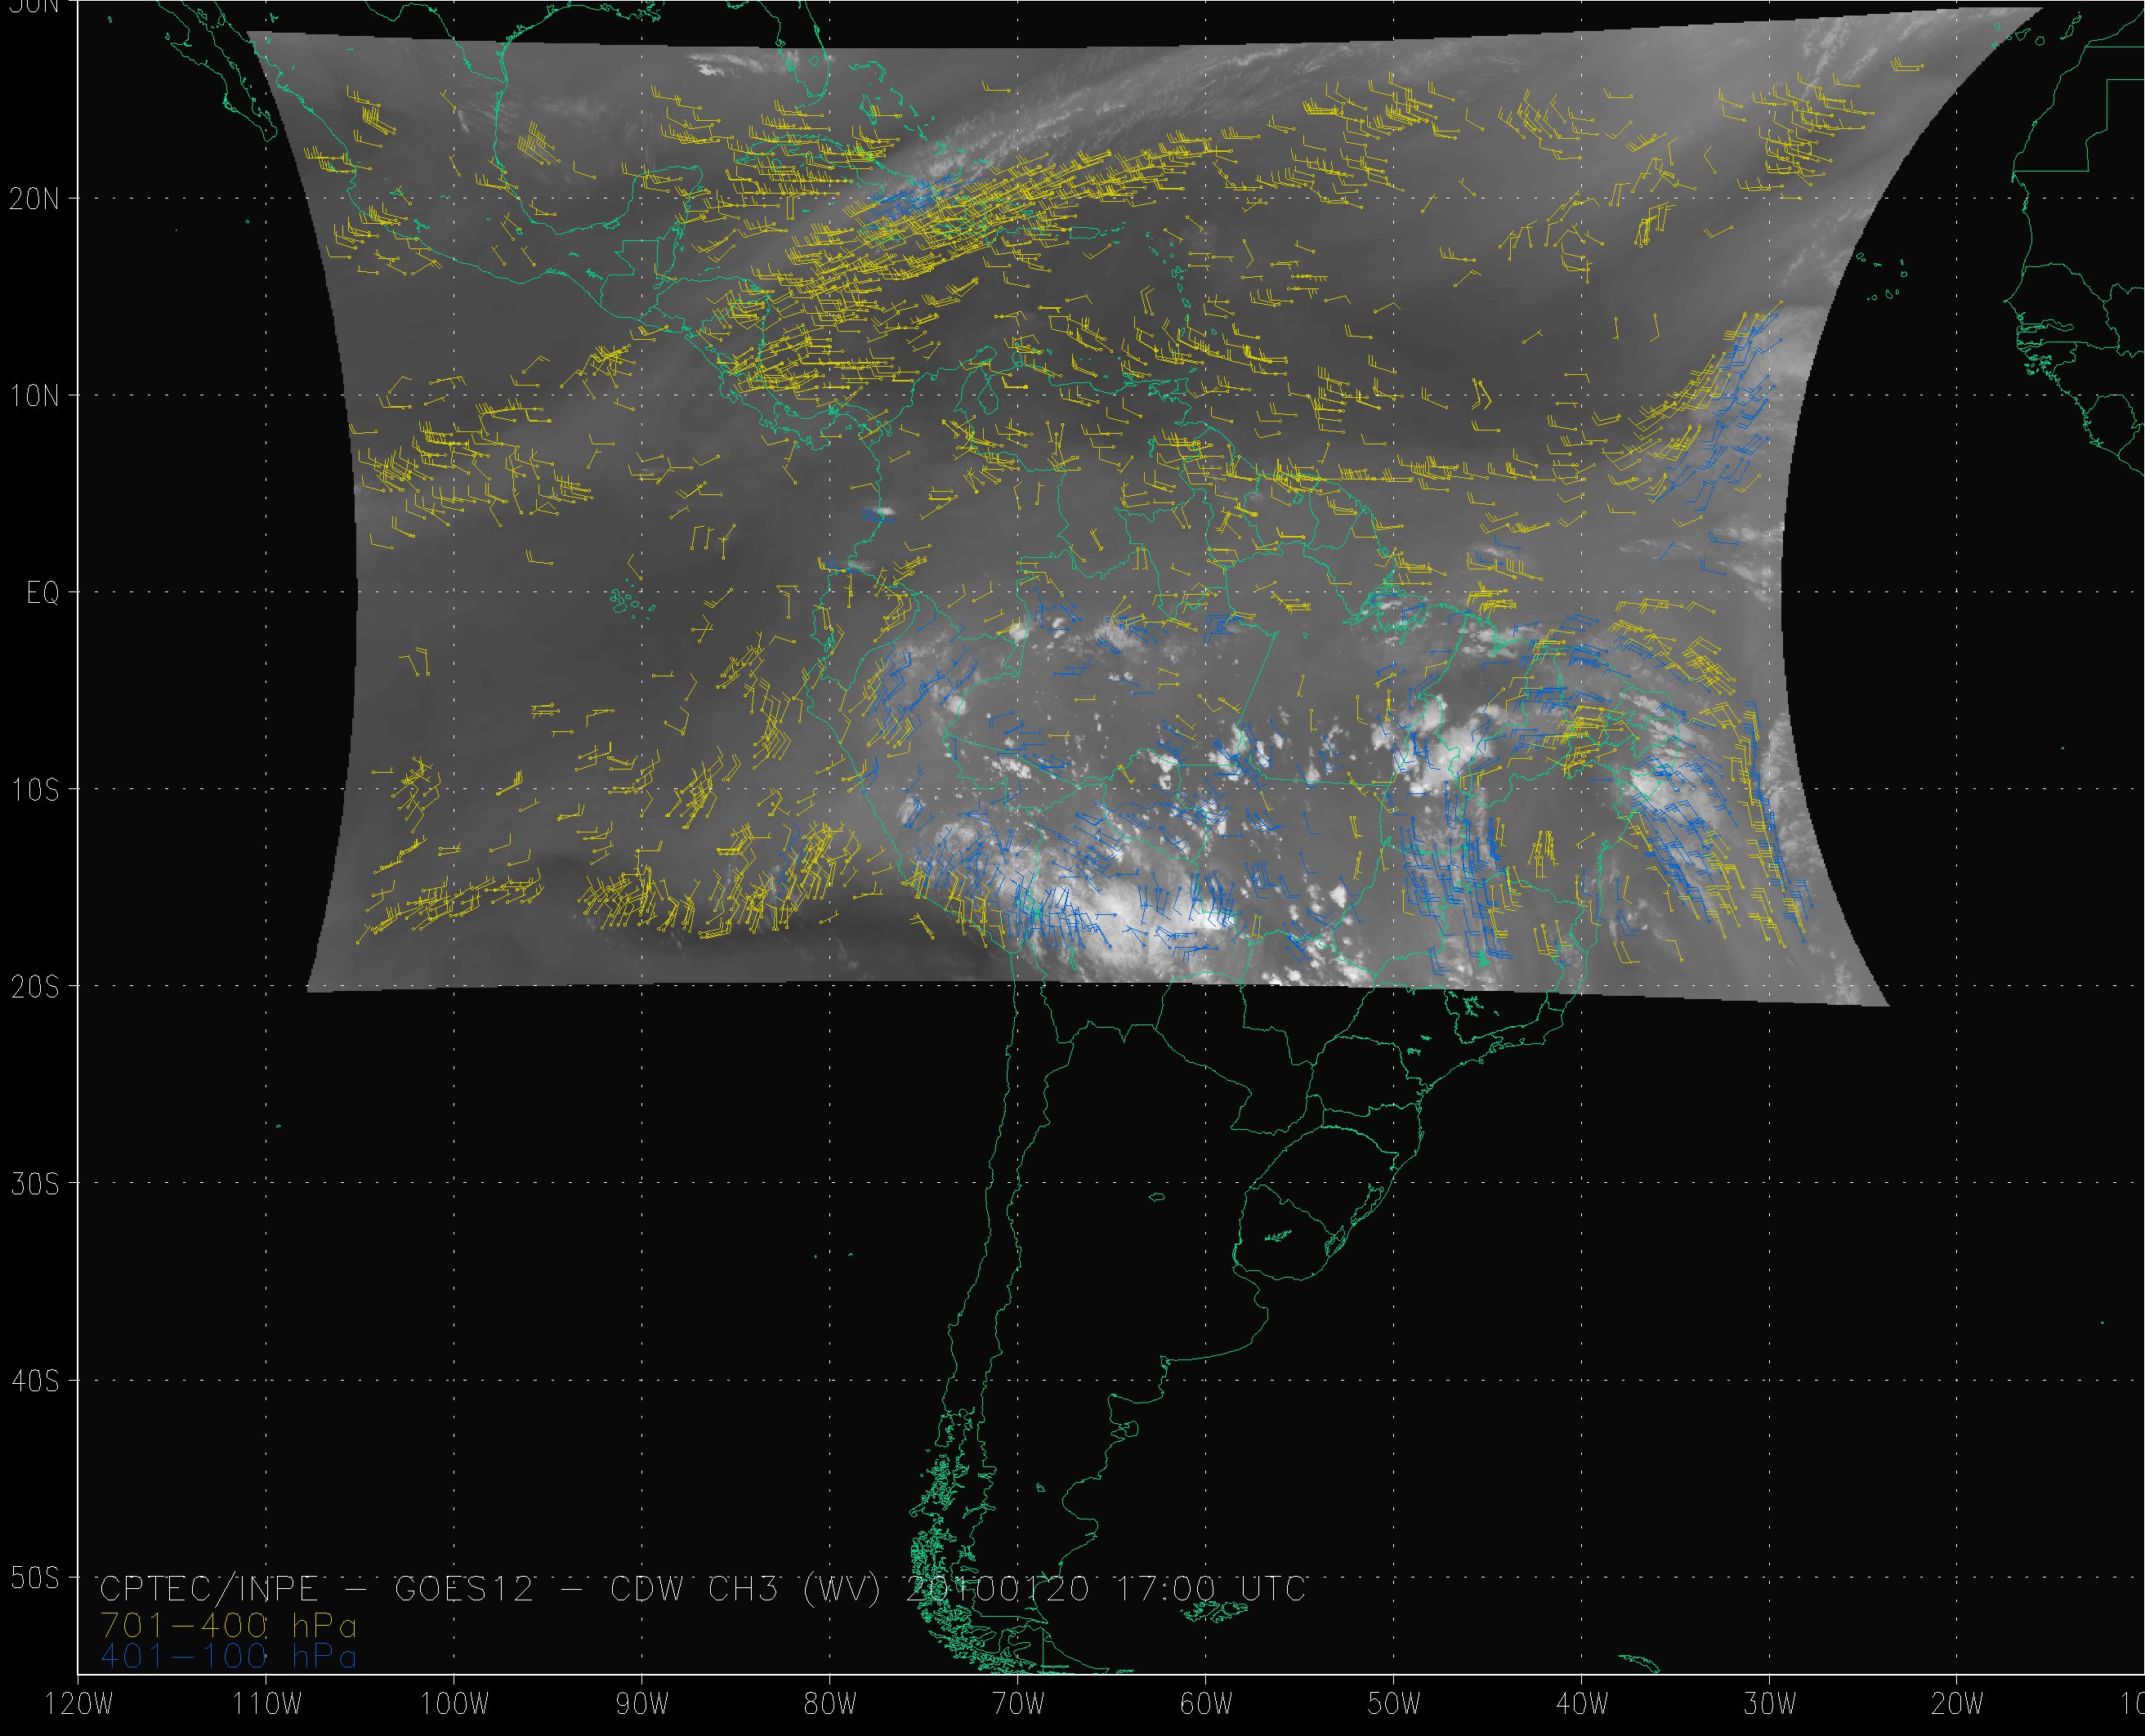Select the 30W longitude label
The image size is (2145, 1736).
[1770, 1705]
